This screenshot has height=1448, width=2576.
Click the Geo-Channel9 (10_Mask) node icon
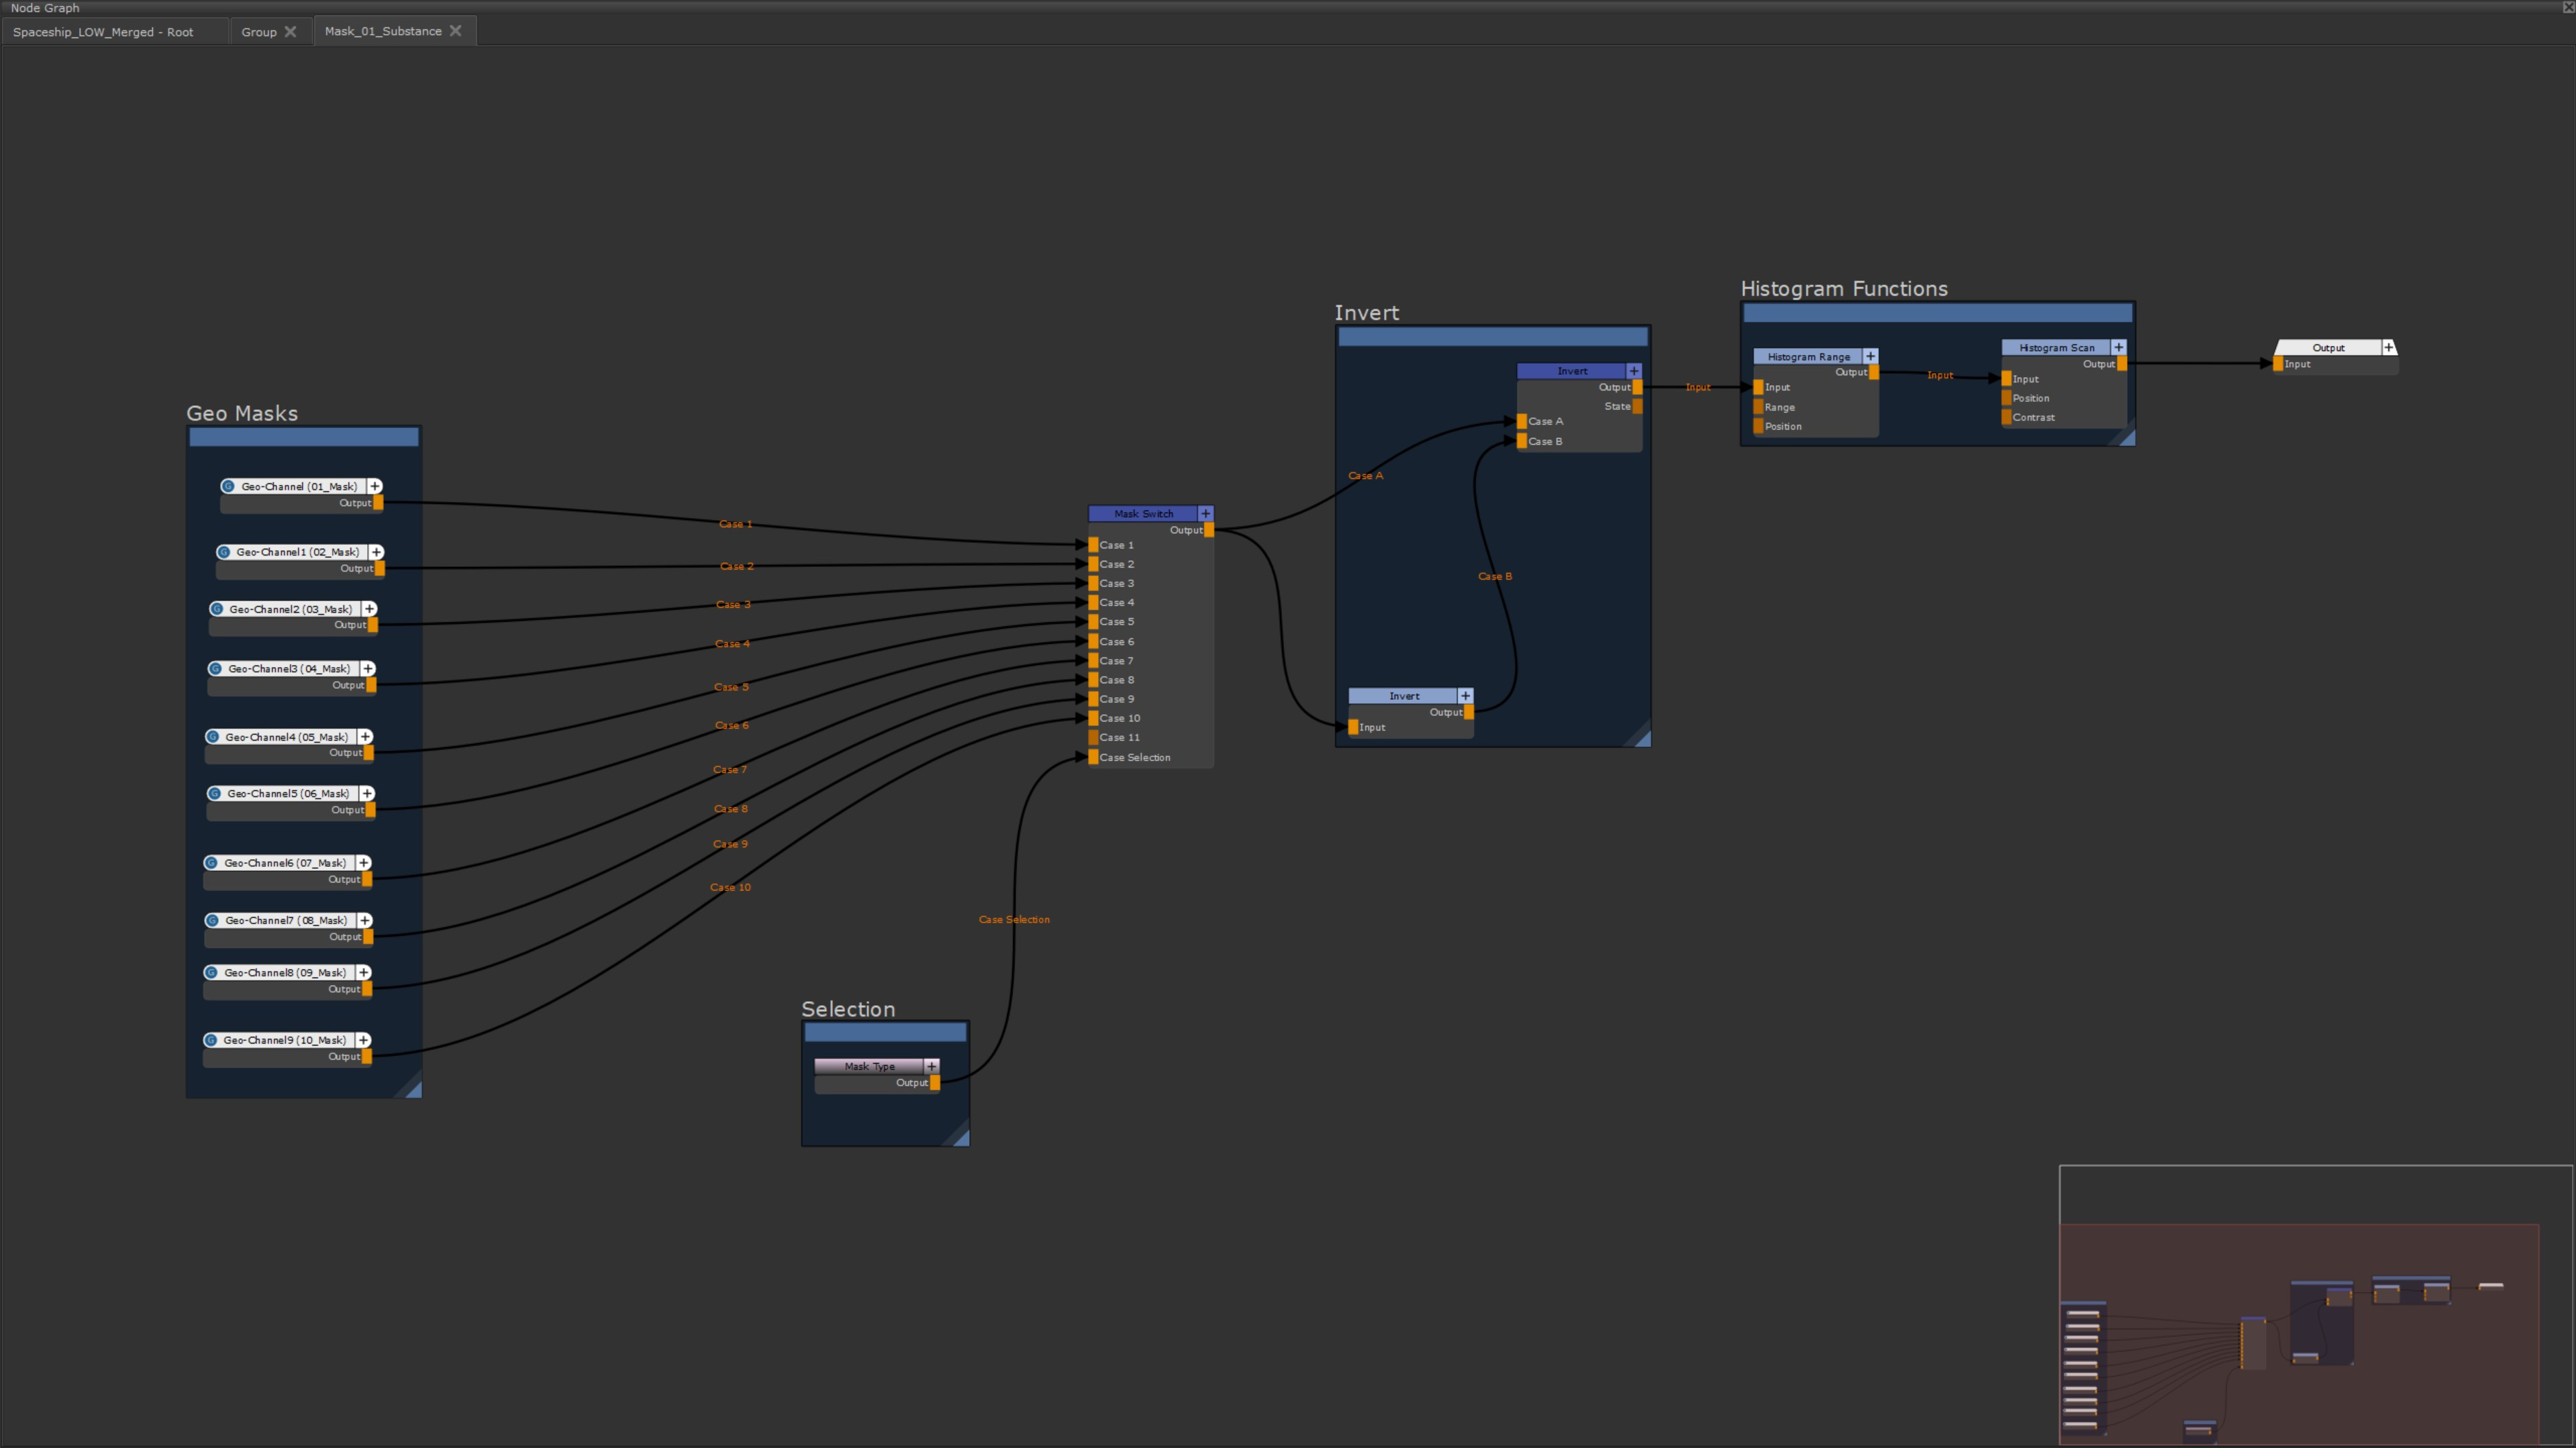tap(211, 1041)
